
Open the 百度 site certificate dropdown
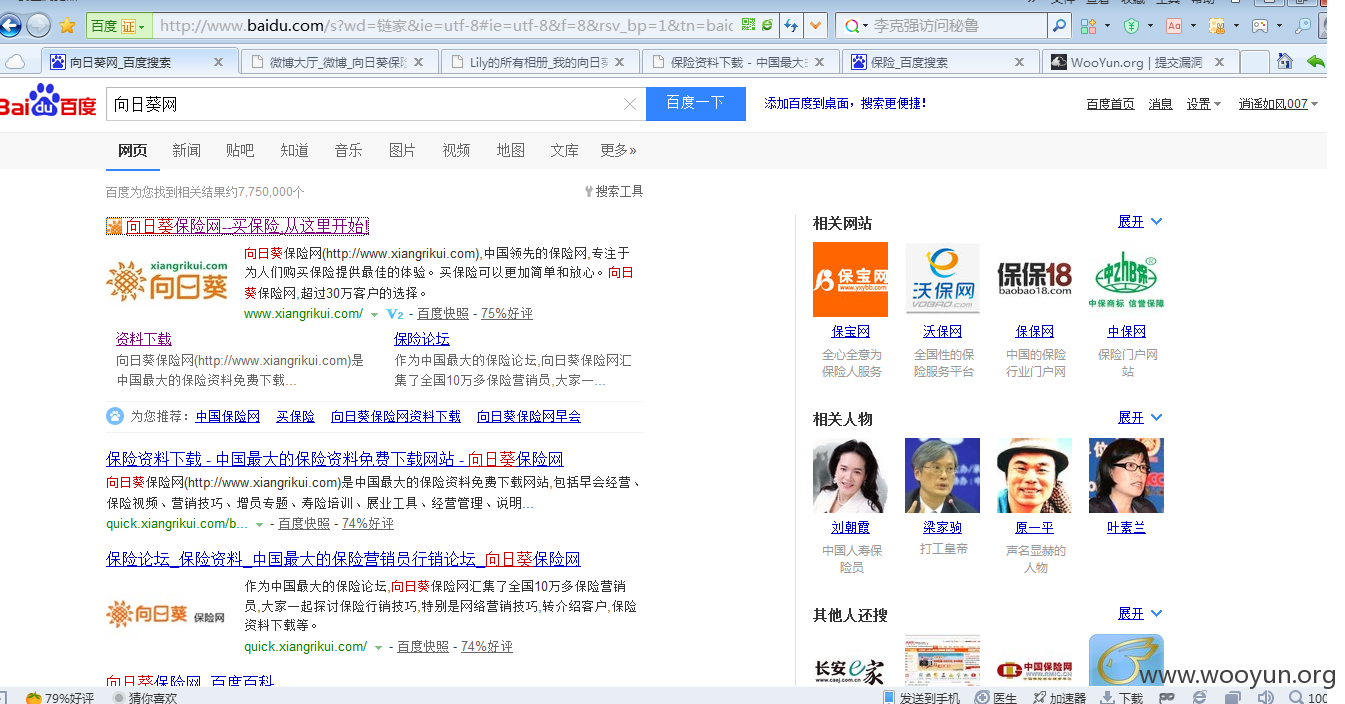[x=119, y=25]
